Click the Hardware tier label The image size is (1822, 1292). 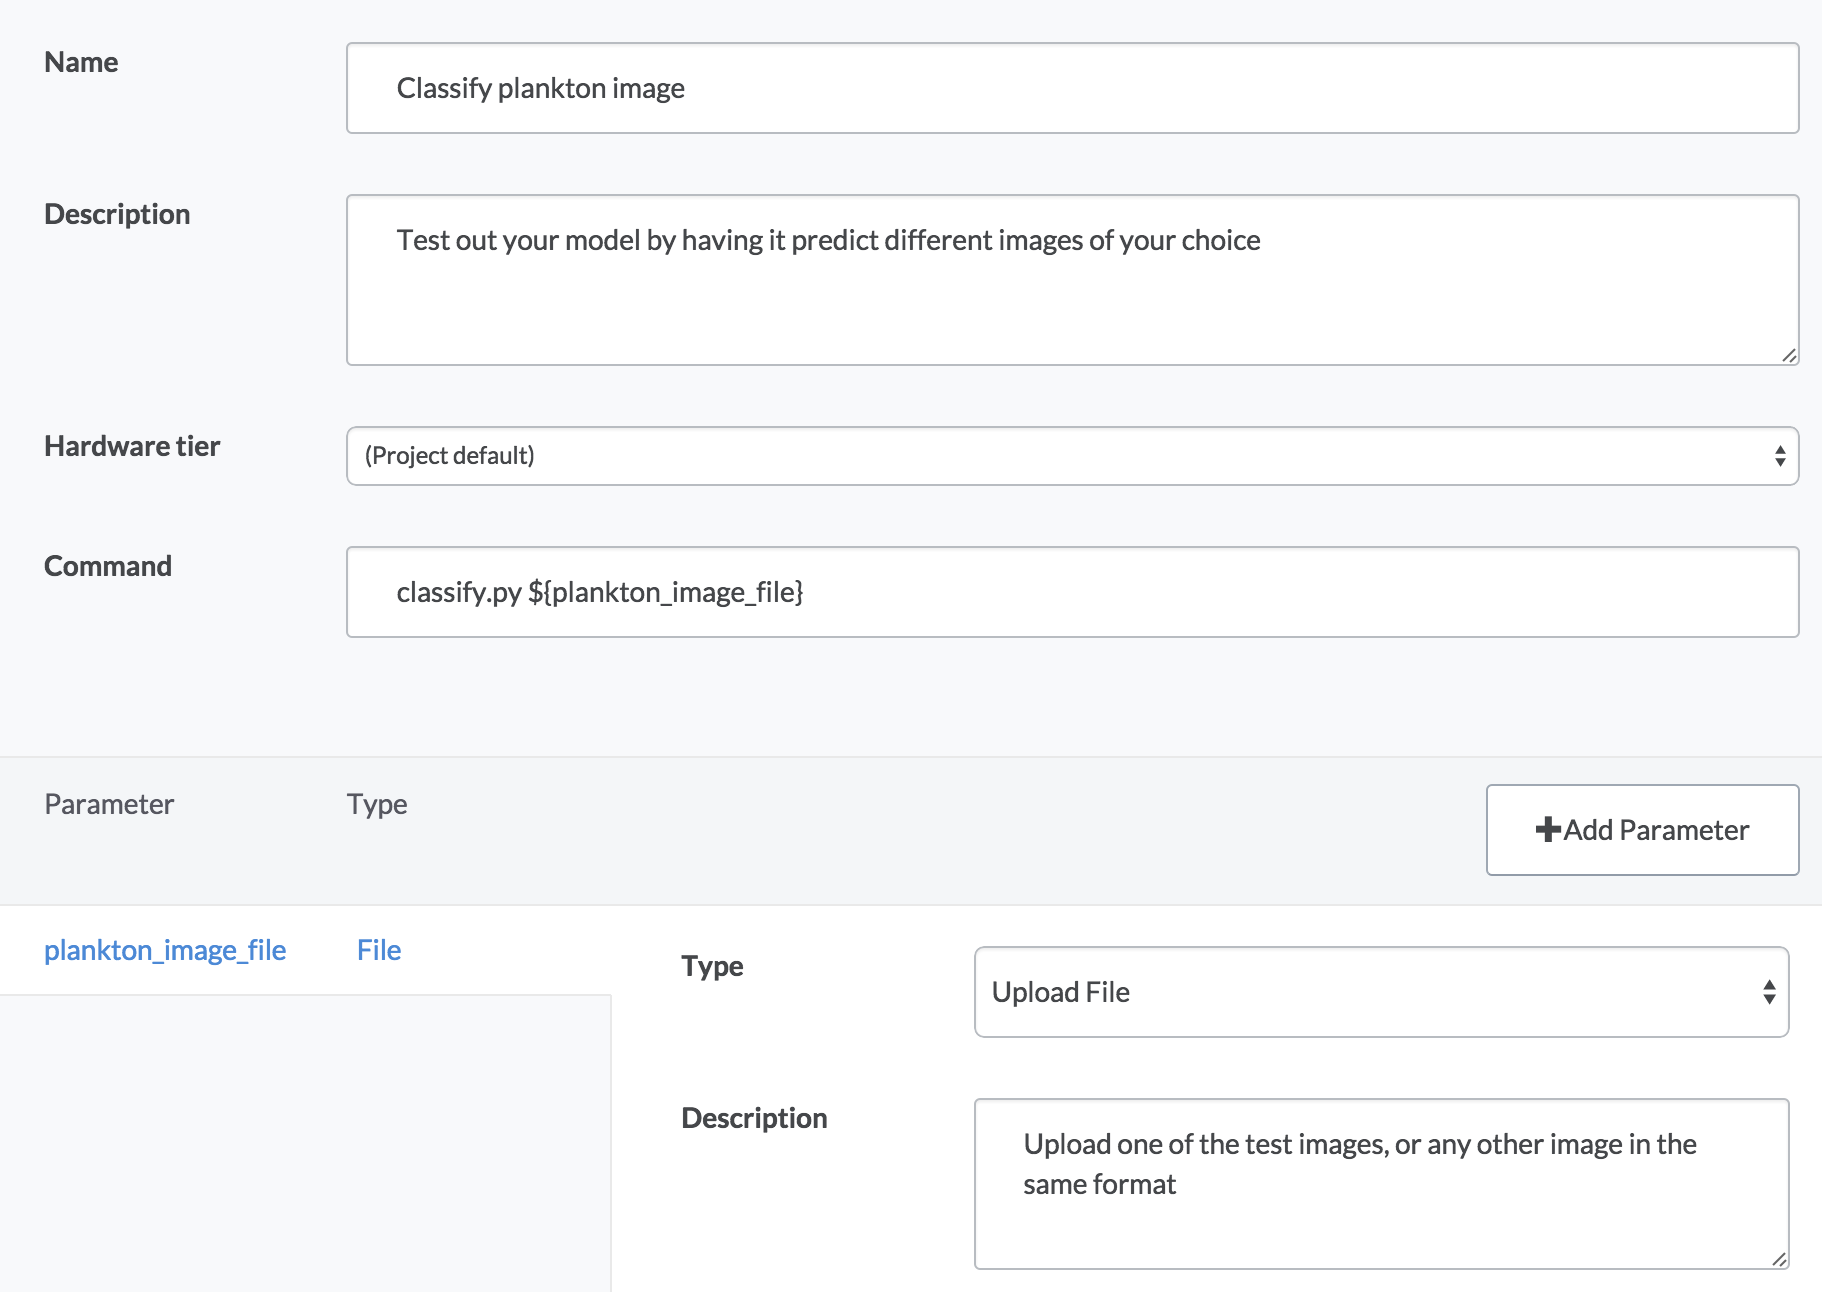pos(132,446)
